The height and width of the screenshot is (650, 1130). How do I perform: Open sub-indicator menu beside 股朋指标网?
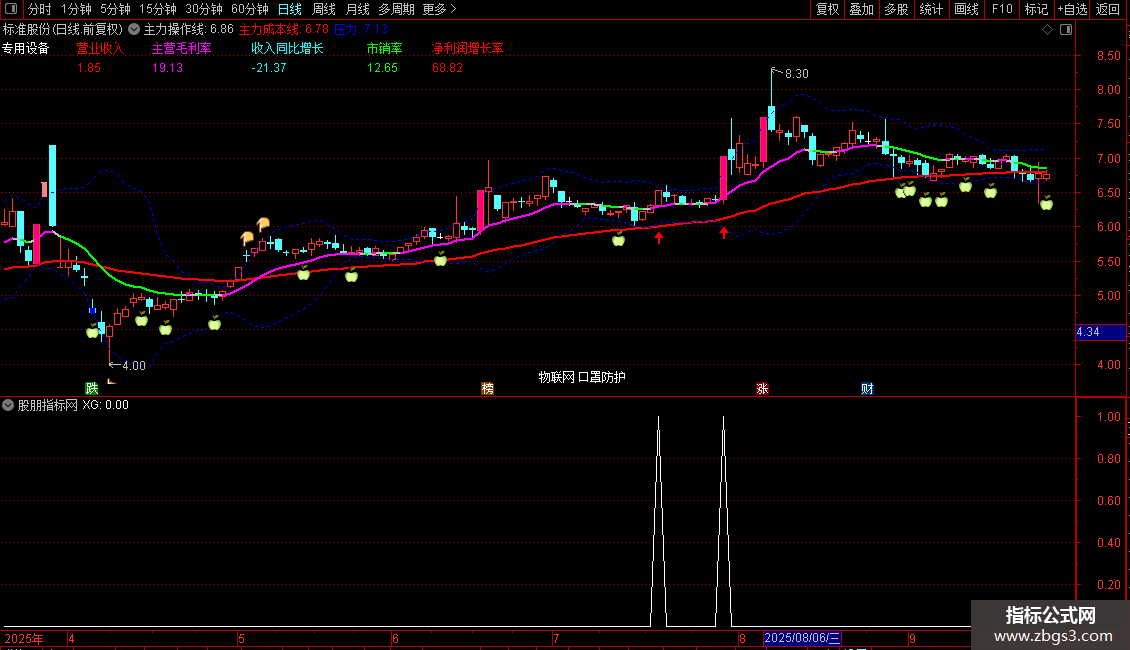[8, 405]
